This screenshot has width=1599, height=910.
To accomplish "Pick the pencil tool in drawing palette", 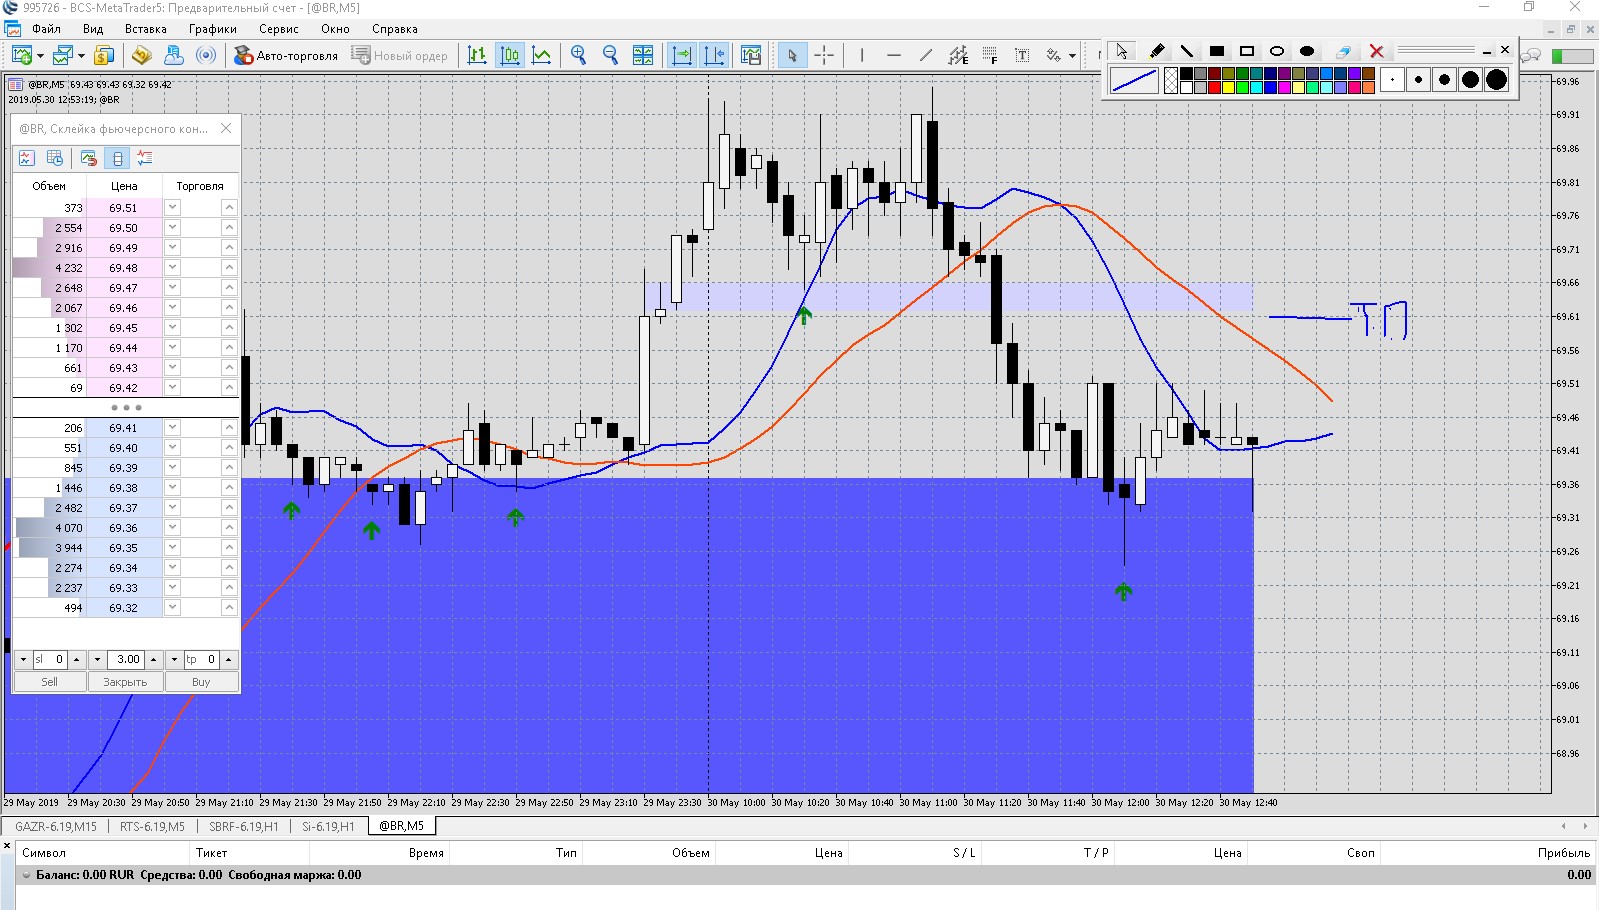I will tap(1157, 51).
